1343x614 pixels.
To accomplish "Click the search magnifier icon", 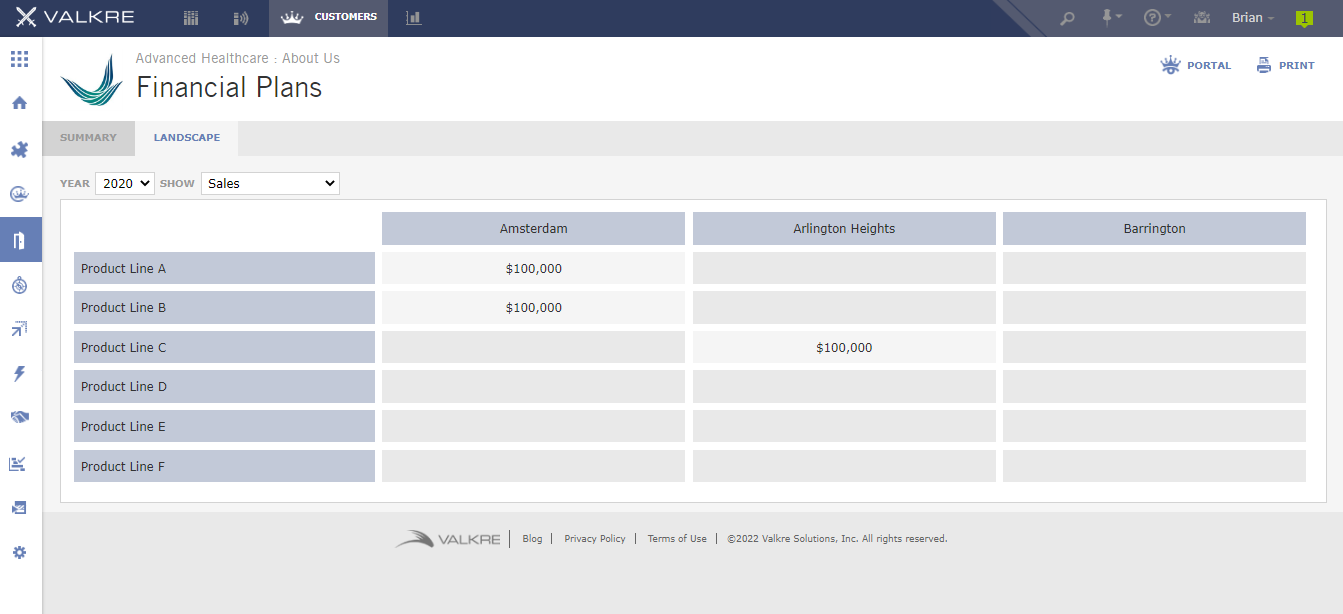I will click(1067, 18).
